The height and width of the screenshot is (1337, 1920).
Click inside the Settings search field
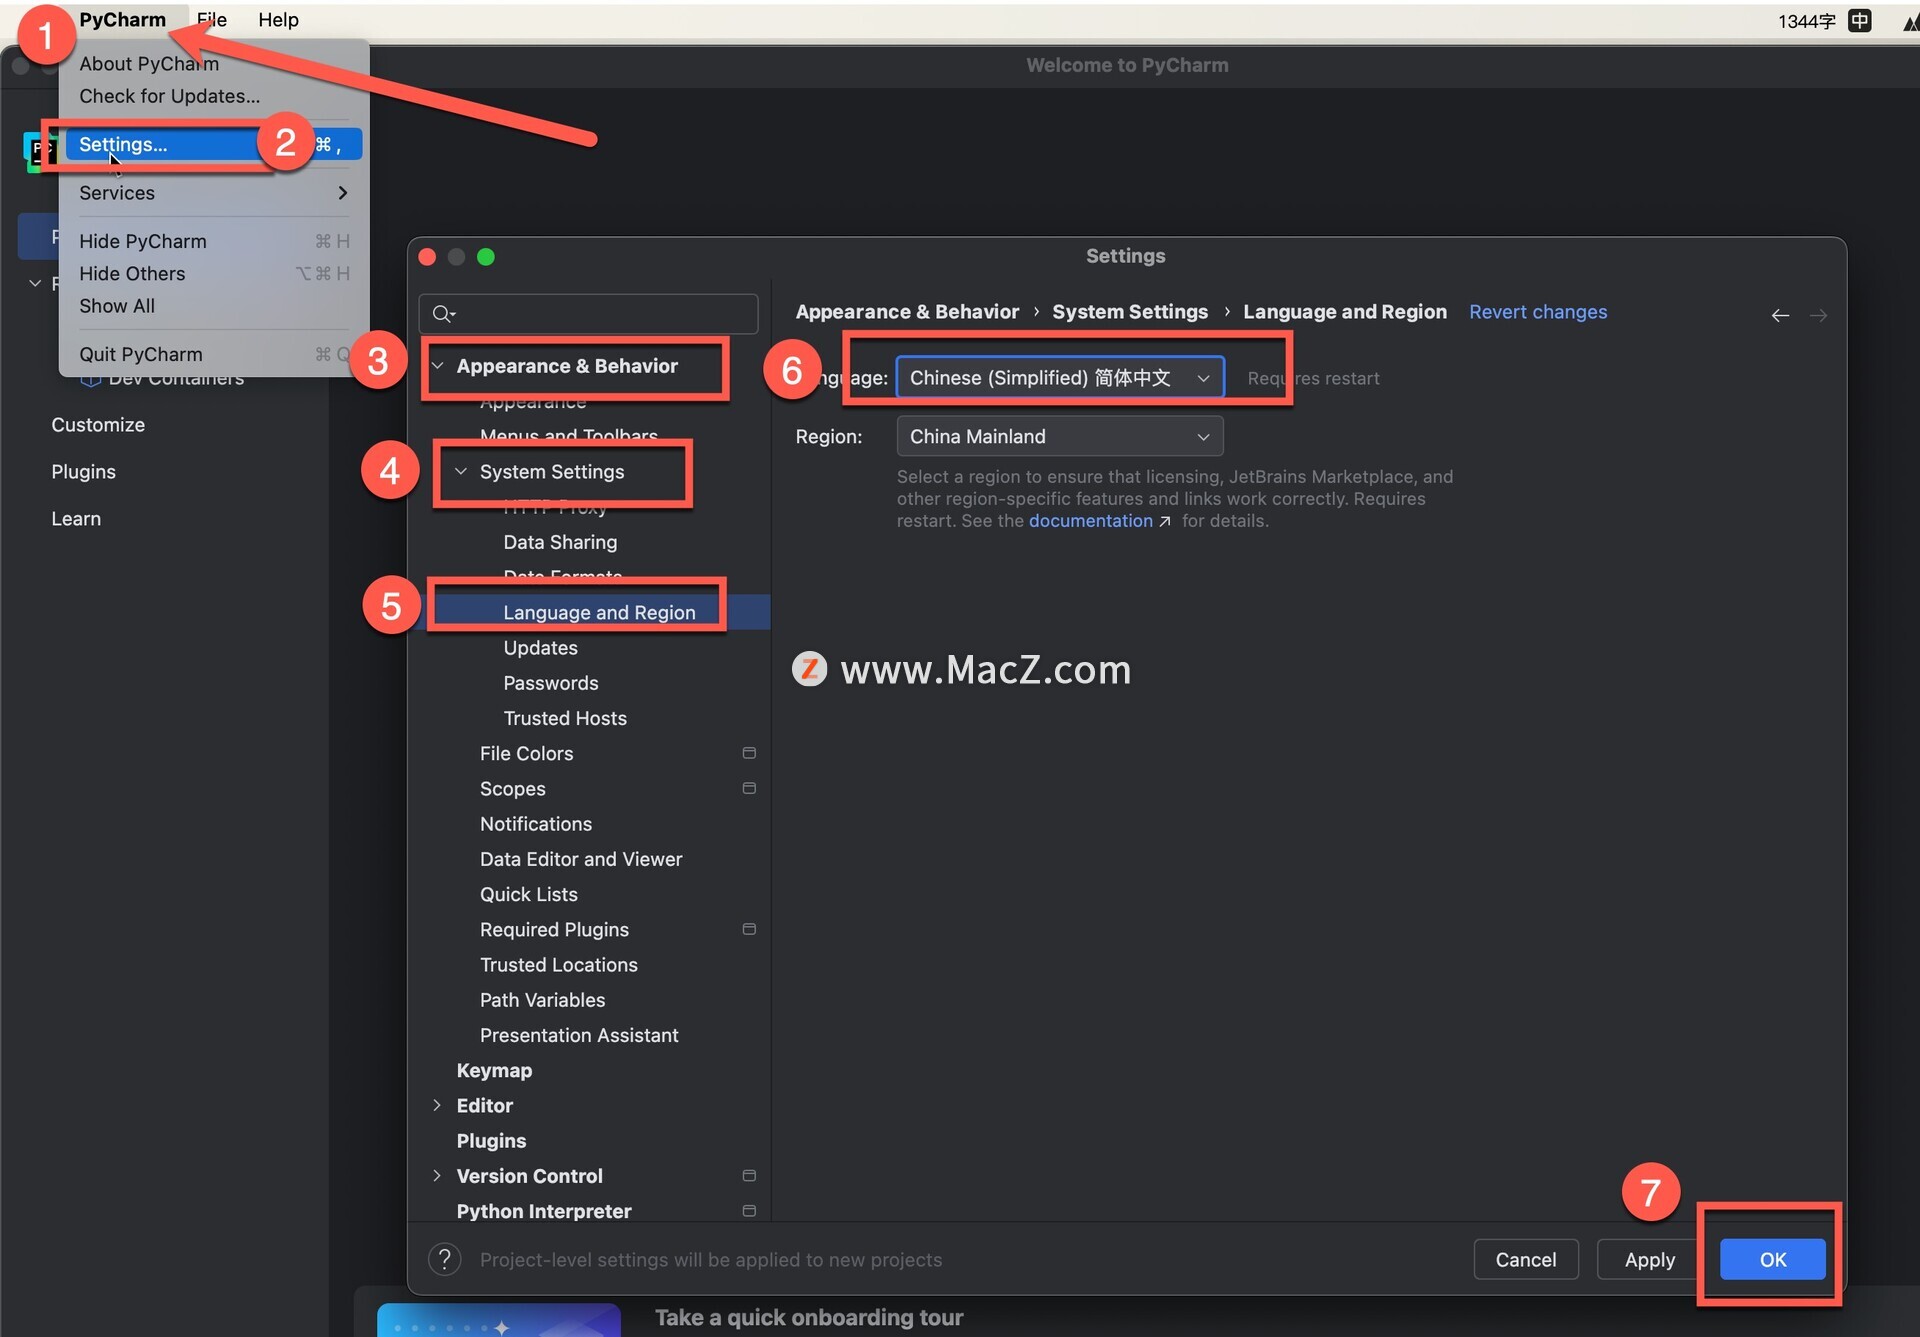589,314
